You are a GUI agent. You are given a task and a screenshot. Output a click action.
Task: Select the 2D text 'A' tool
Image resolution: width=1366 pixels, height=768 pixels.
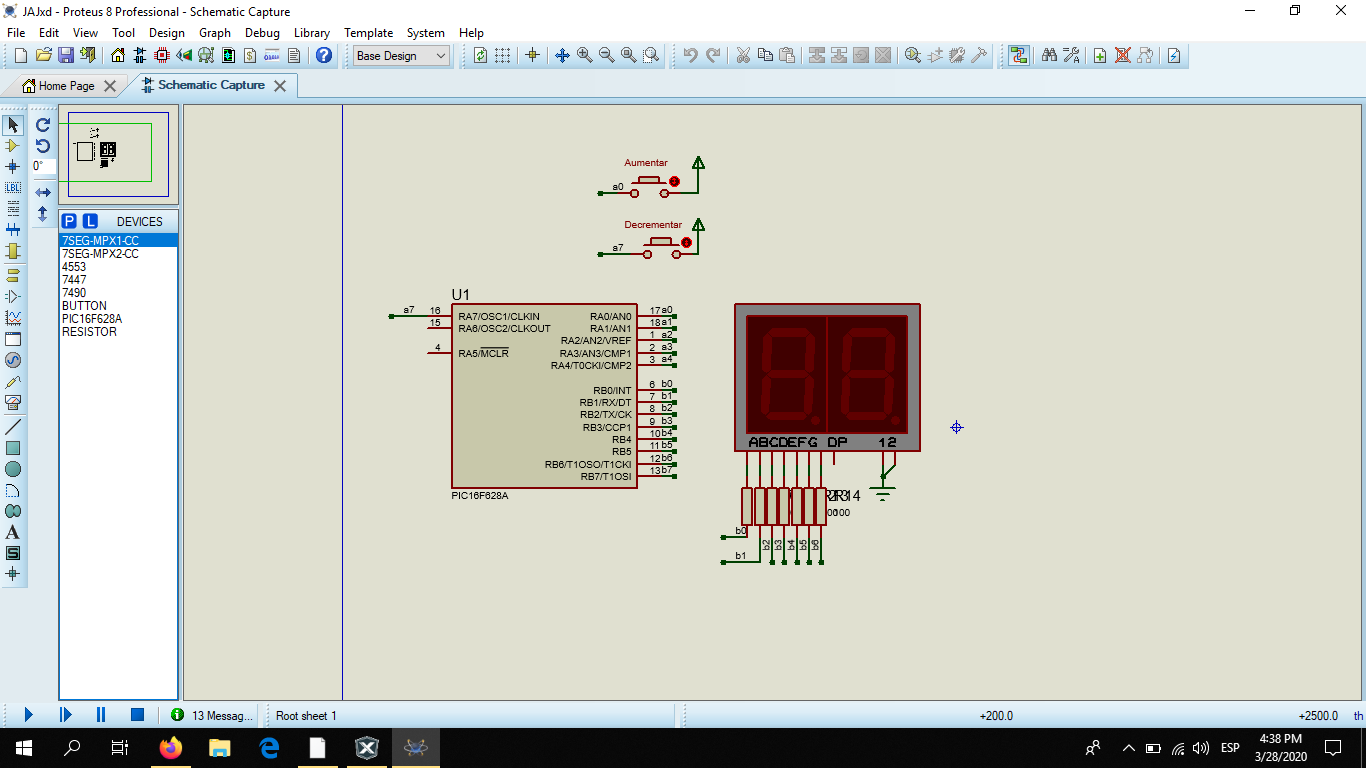point(13,532)
